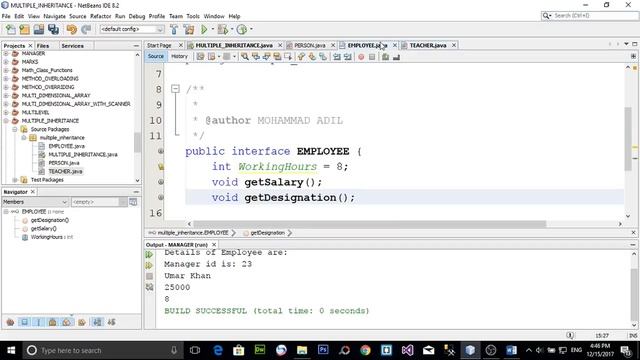Switch to MULTIPLE_INHERITANCE.java tab

(234, 45)
